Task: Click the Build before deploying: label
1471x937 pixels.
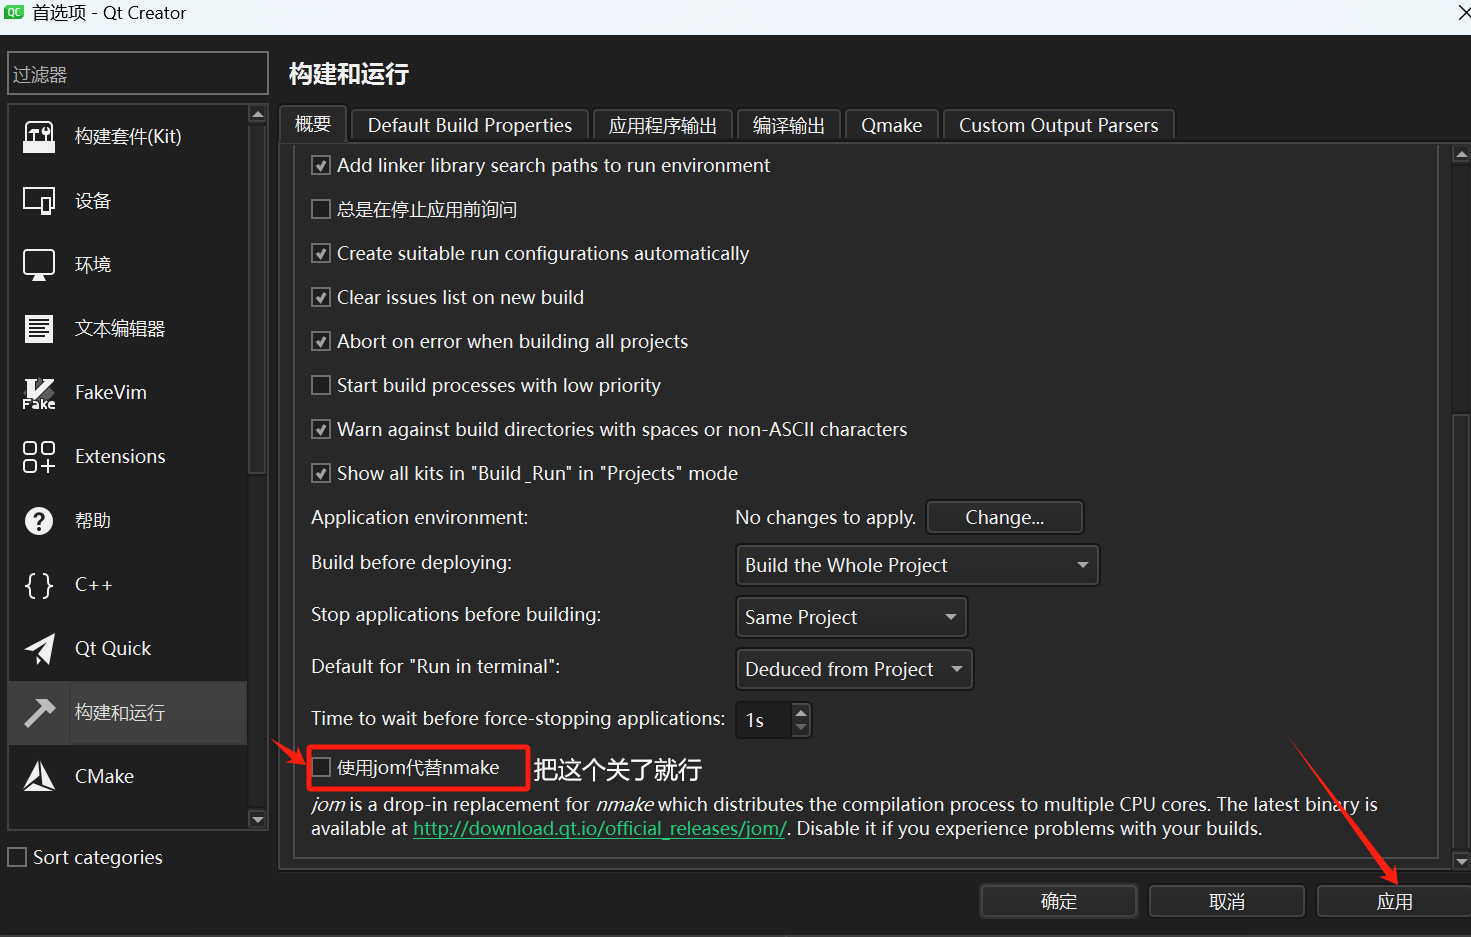Action: coord(411,562)
